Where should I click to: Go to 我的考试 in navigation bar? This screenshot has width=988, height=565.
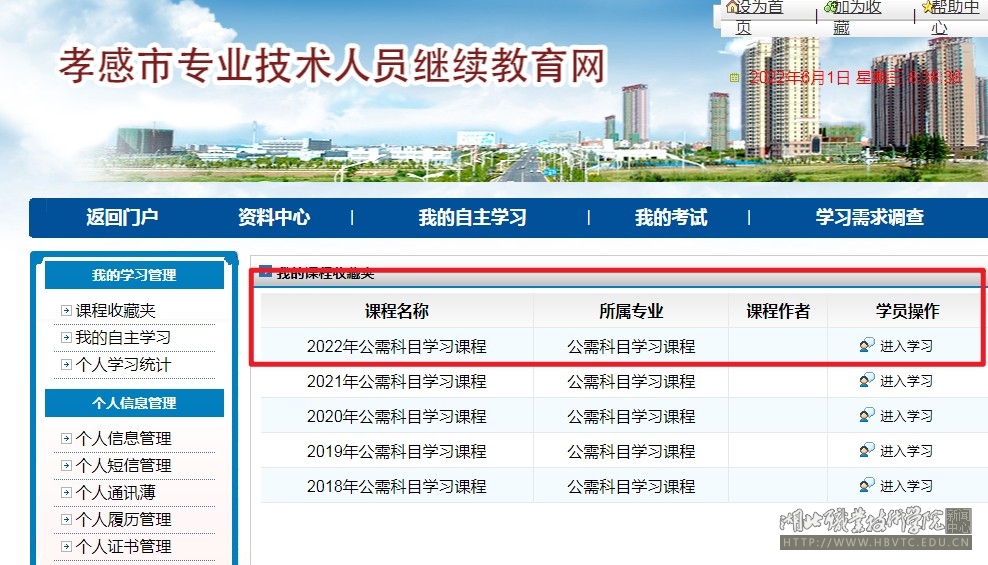pyautogui.click(x=670, y=217)
